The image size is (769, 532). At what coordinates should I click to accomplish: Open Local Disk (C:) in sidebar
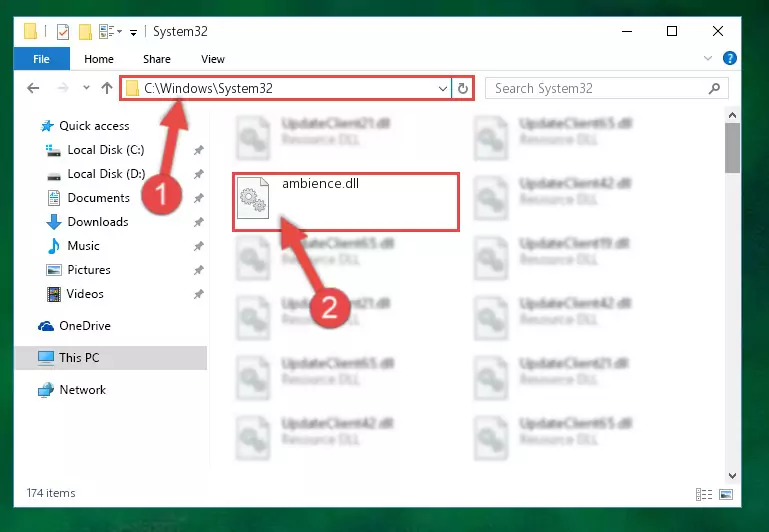click(106, 150)
